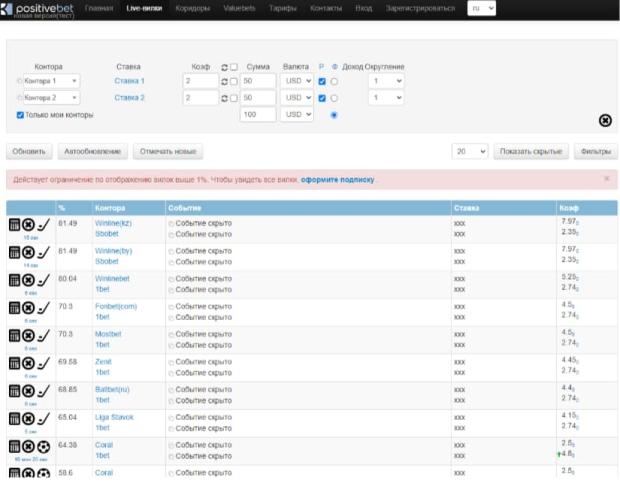This screenshot has height=483, width=620.
Task: Select the Ф radio button in Ставка 1 row
Action: pyautogui.click(x=334, y=81)
